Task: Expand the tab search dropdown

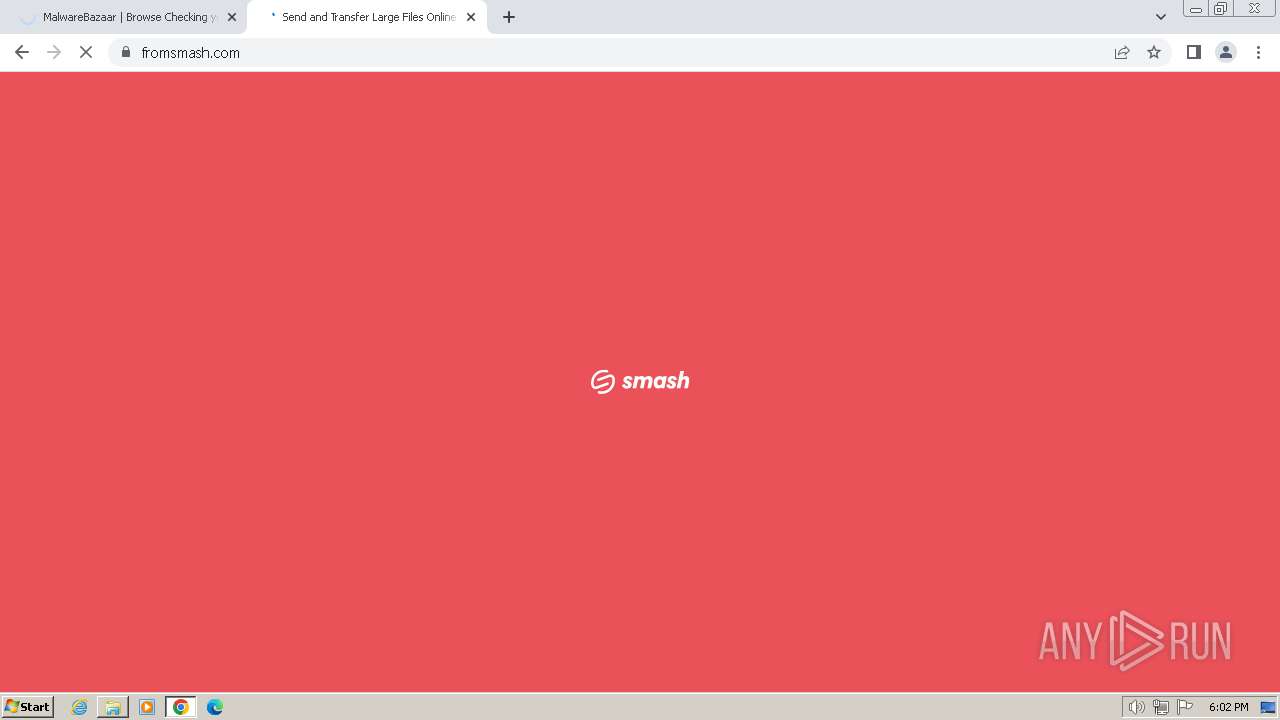Action: tap(1161, 17)
